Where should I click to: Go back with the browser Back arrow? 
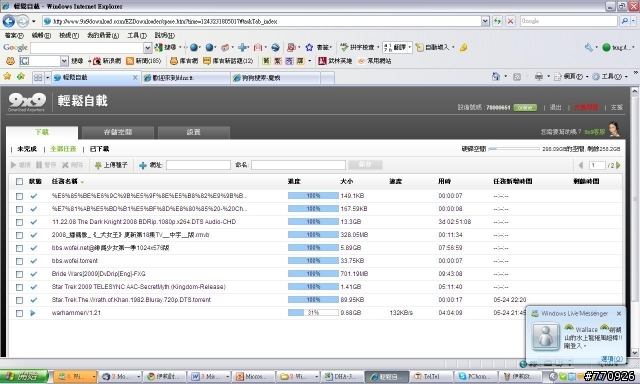click(9, 21)
